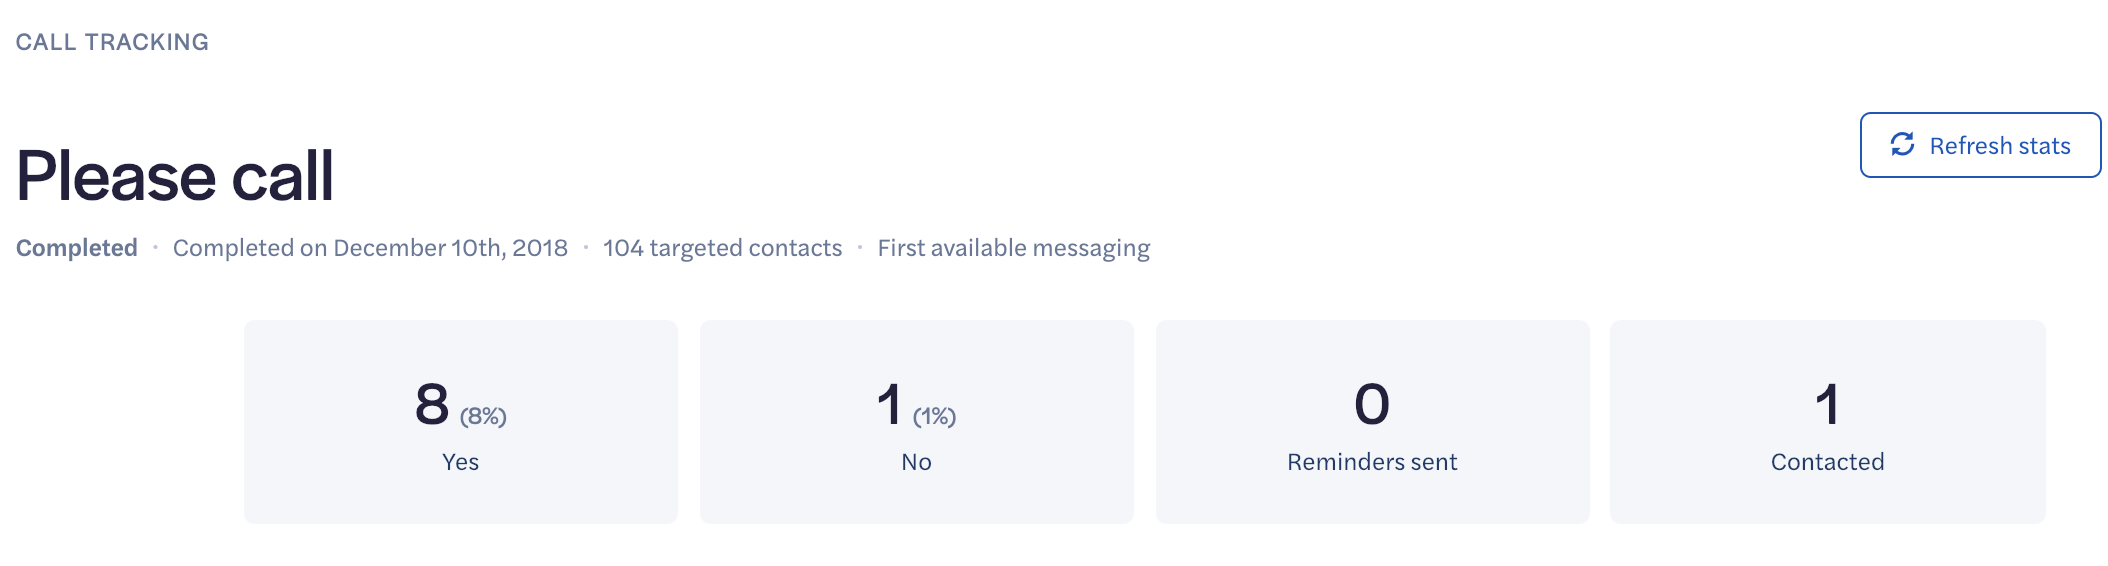Image resolution: width=2108 pixels, height=566 pixels.
Task: Click the Yes label under the count
Action: (x=461, y=462)
